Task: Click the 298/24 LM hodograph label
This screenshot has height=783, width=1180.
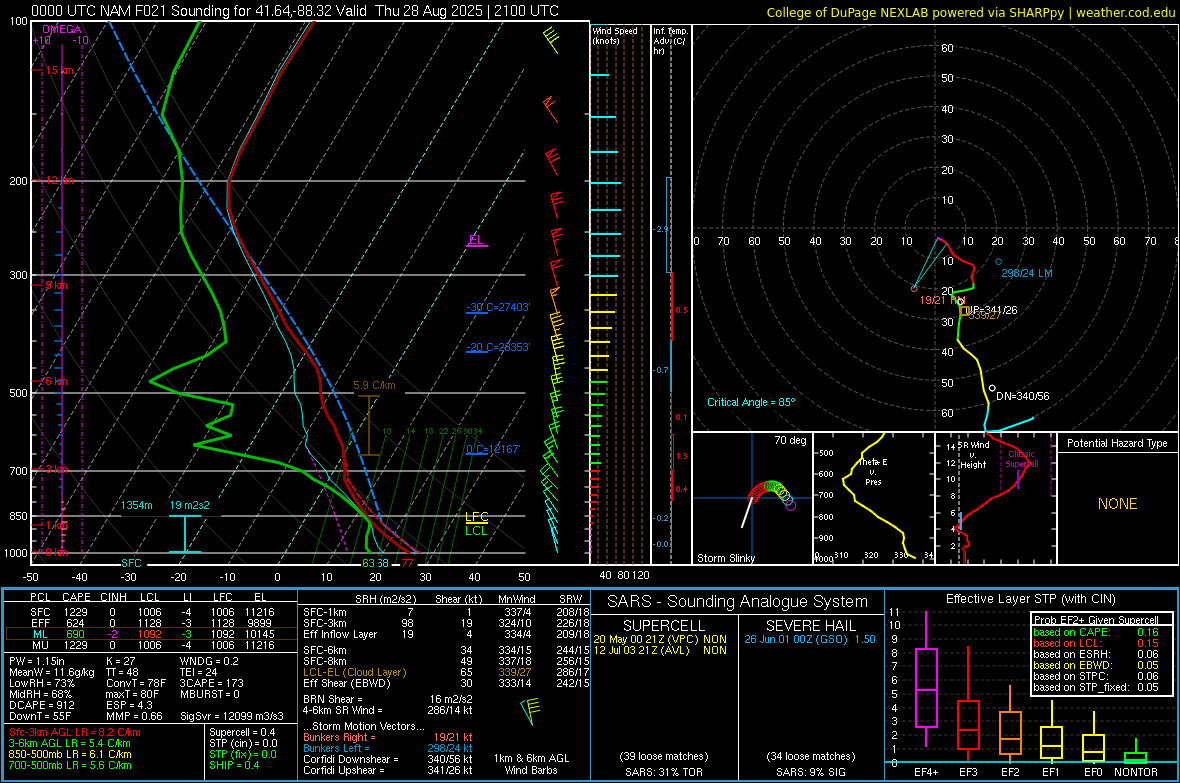Action: click(x=1026, y=273)
